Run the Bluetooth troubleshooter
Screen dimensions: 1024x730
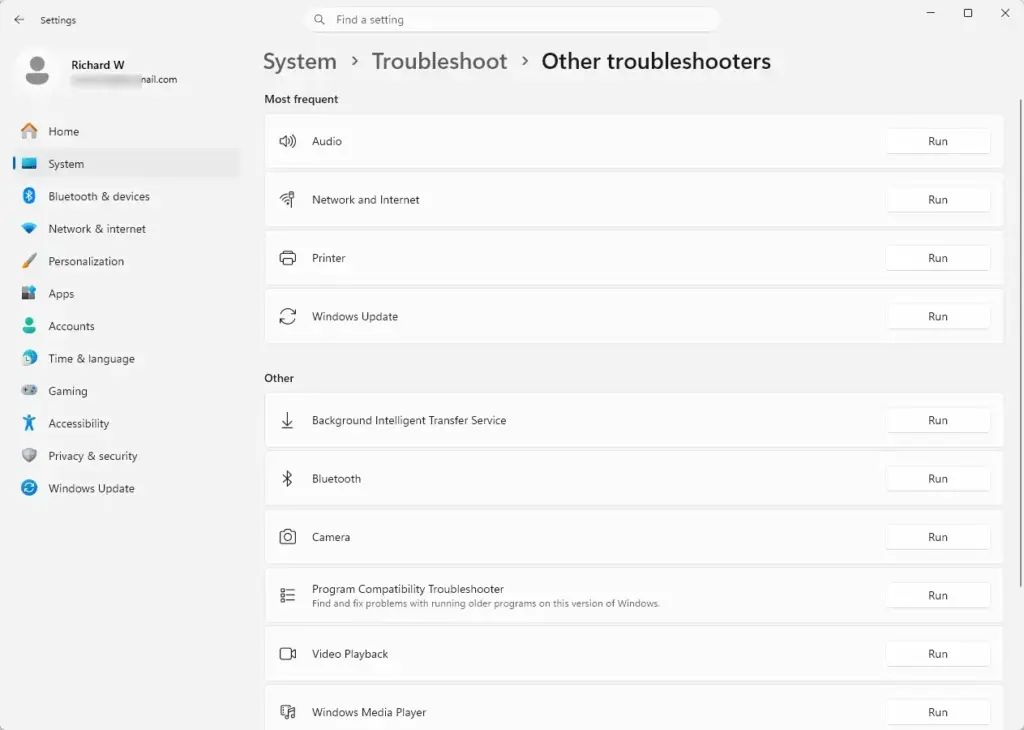point(938,479)
